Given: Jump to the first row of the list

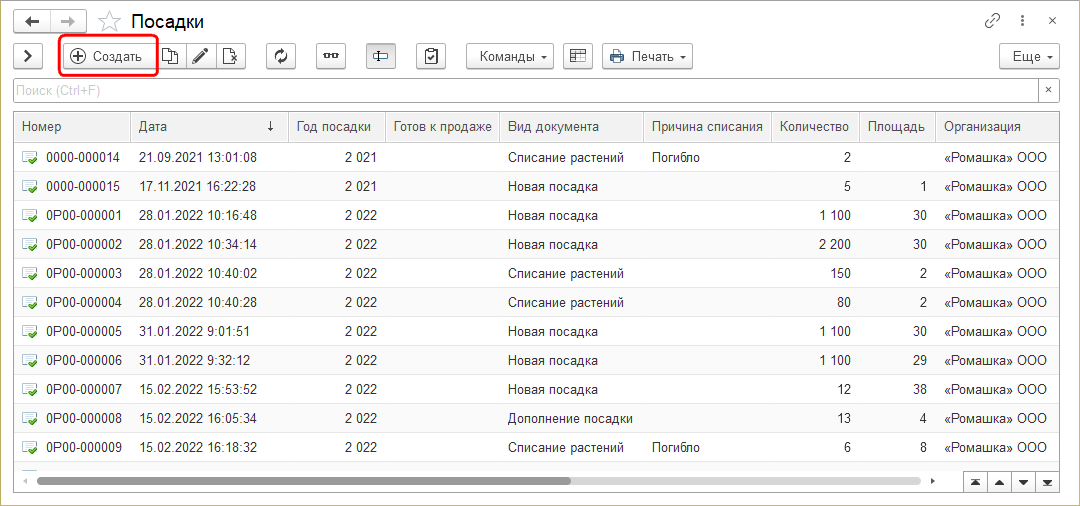Looking at the screenshot, I should [975, 481].
